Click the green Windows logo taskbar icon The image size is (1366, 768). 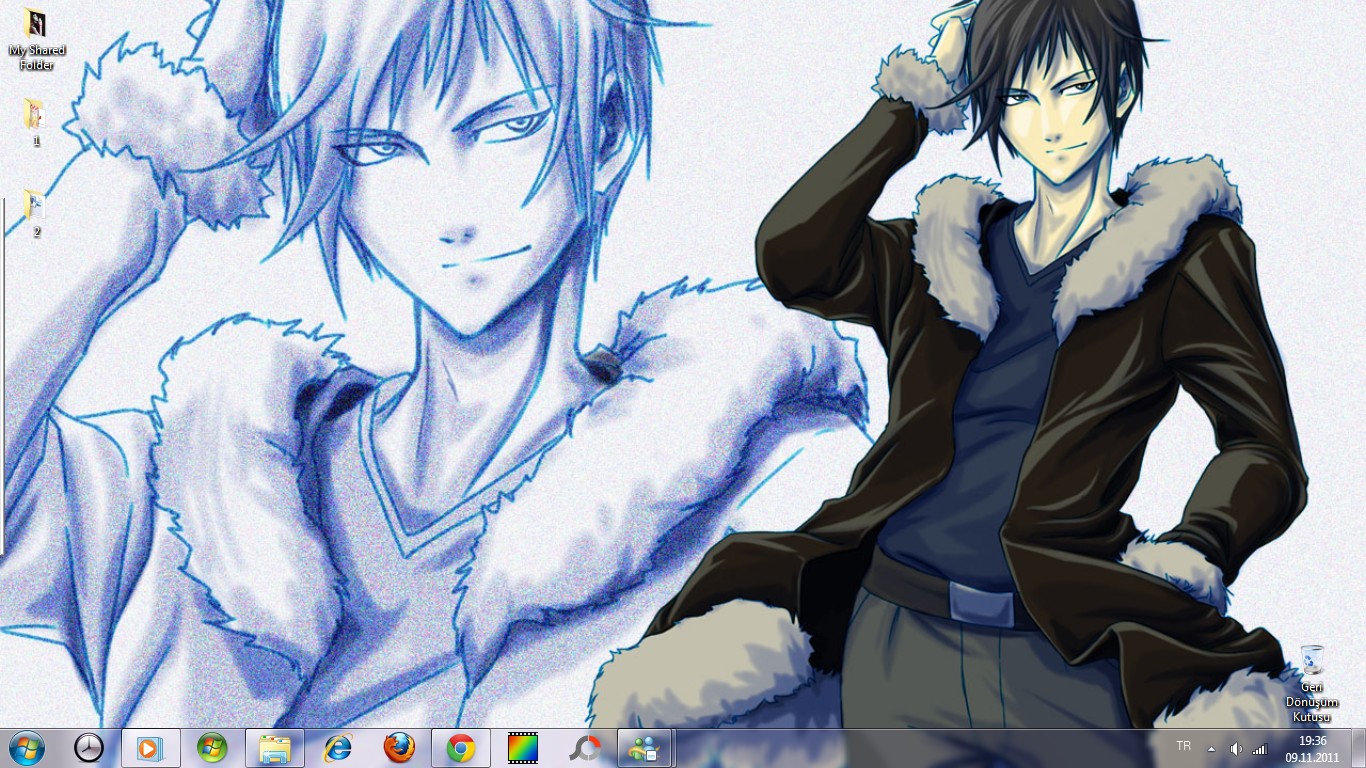tap(212, 748)
